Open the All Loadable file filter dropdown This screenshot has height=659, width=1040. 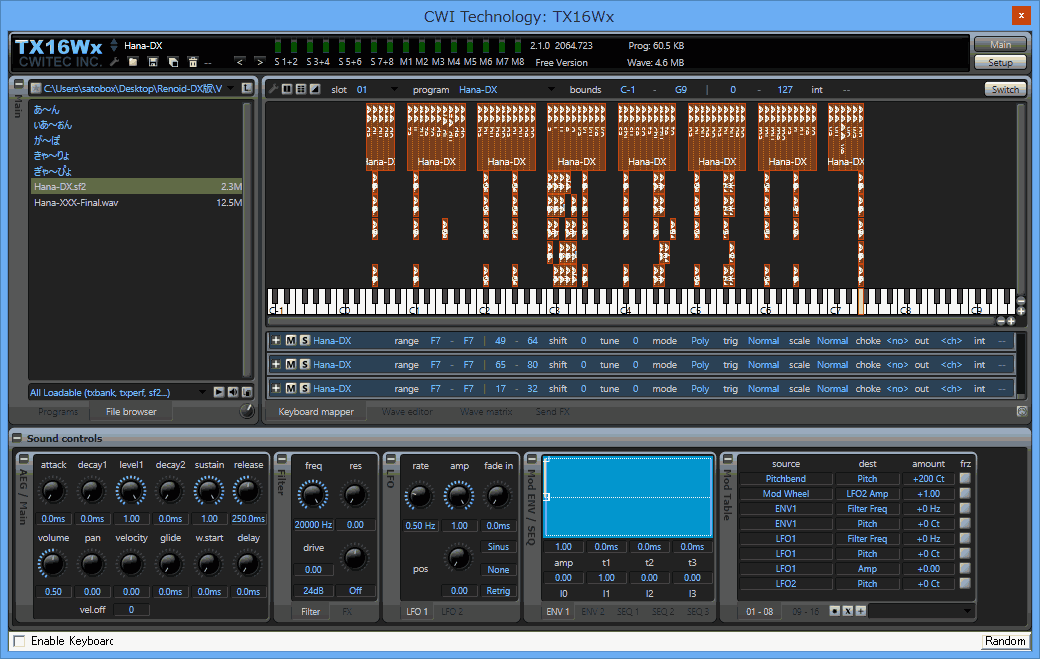click(x=202, y=392)
